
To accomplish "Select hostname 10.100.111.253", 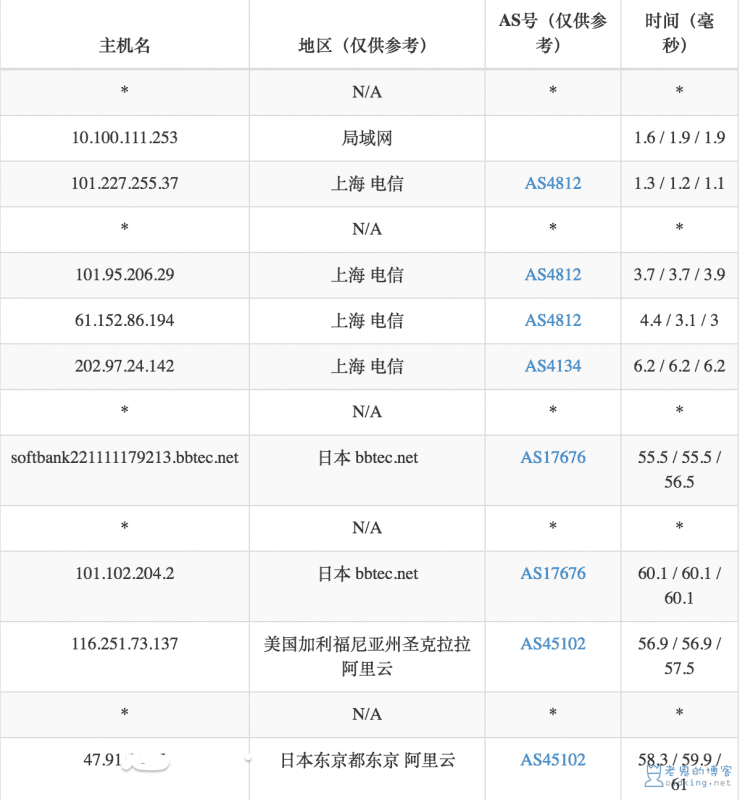I will 125,138.
